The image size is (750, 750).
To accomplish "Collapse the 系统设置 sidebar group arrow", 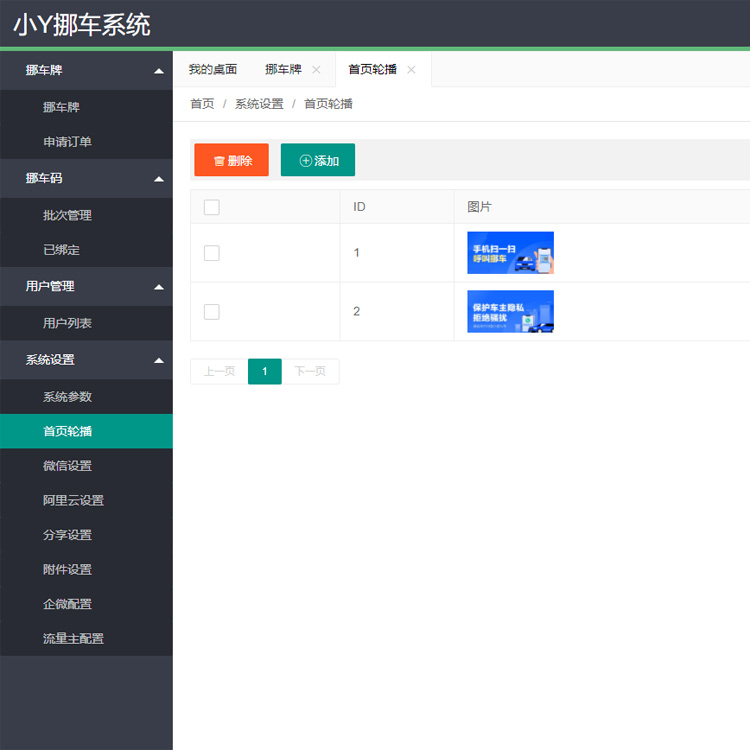I will click(x=159, y=361).
